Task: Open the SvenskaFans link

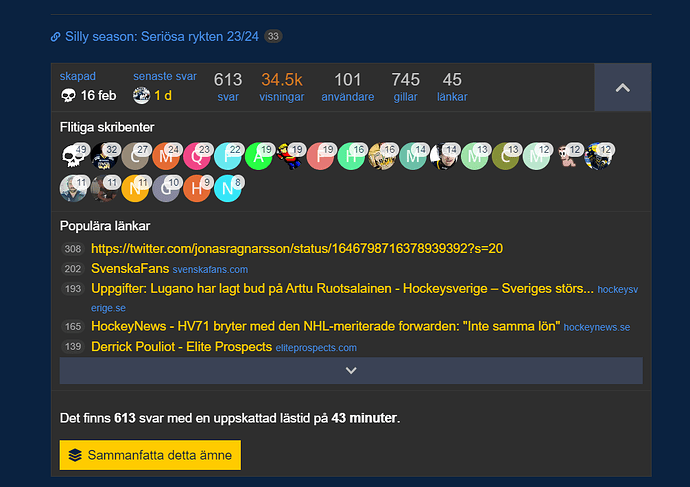Action: click(x=129, y=269)
